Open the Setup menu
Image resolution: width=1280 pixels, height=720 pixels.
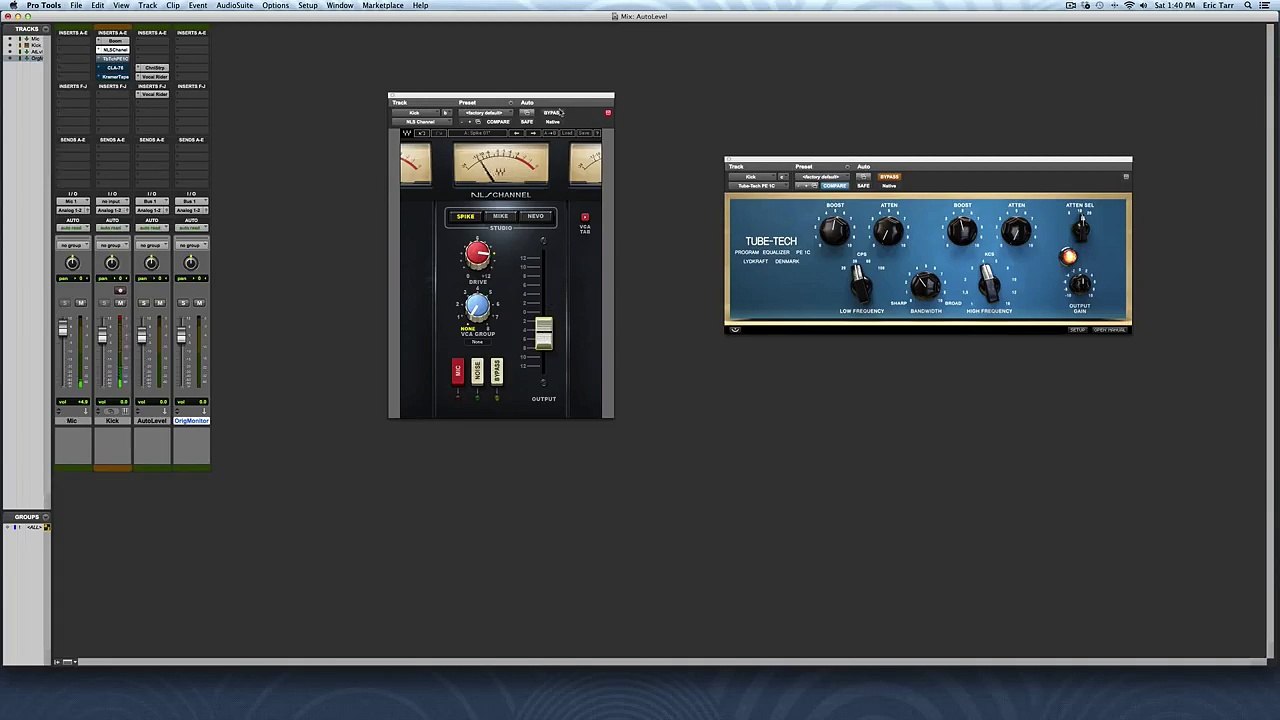pyautogui.click(x=308, y=6)
